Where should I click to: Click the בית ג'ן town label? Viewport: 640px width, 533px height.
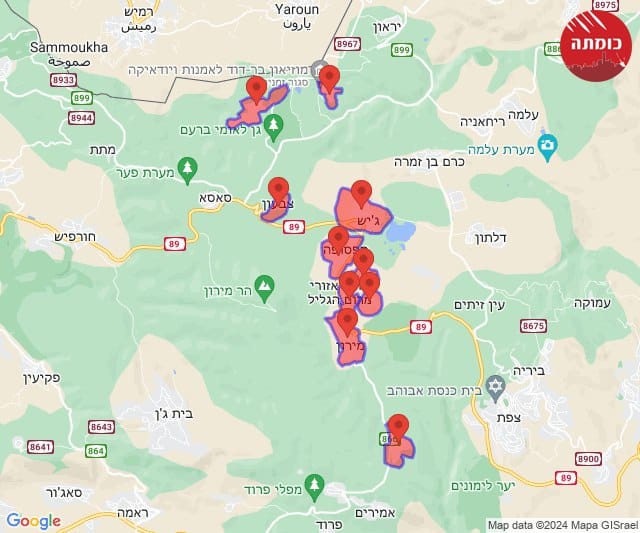pyautogui.click(x=174, y=414)
